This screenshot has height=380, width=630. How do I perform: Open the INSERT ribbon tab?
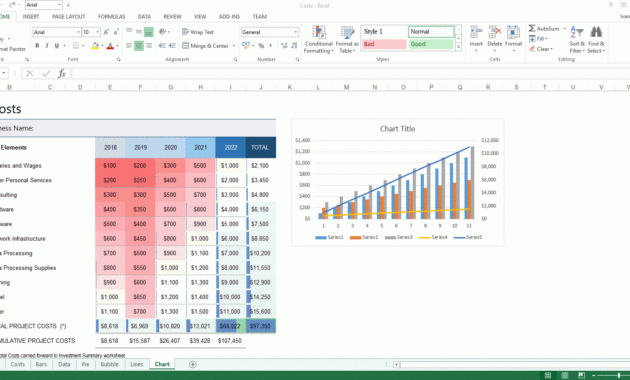pos(31,16)
